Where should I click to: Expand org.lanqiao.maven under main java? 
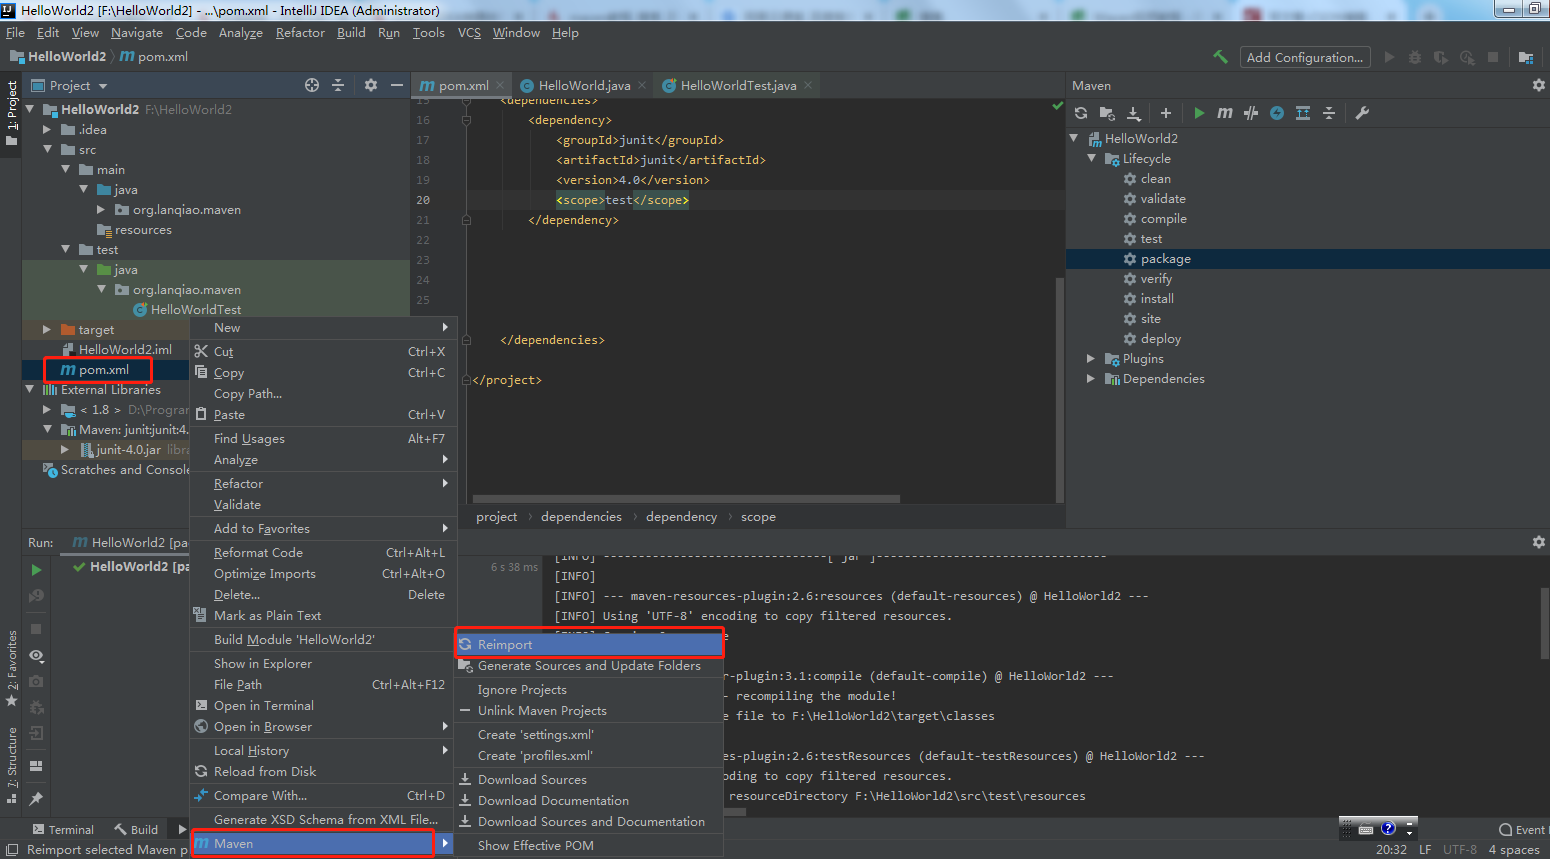tap(101, 209)
